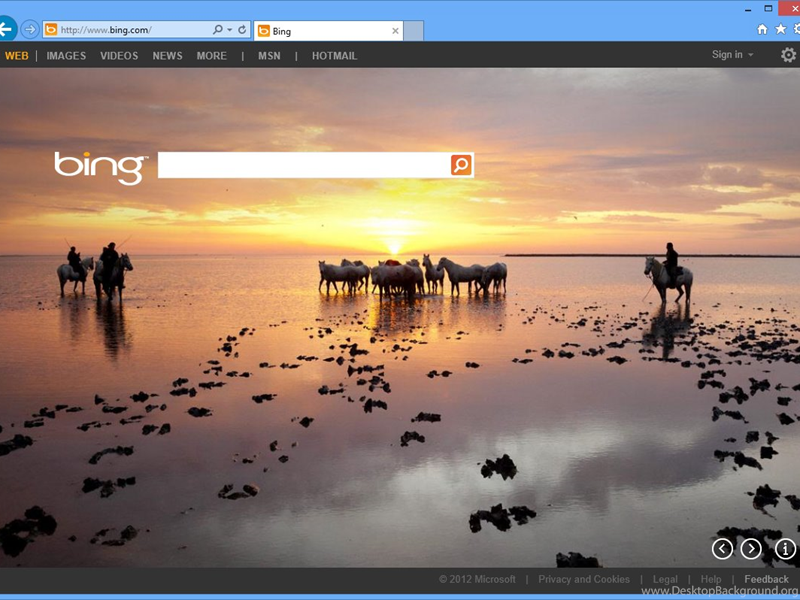Show previous background image arrow
This screenshot has height=600, width=800.
tap(722, 548)
